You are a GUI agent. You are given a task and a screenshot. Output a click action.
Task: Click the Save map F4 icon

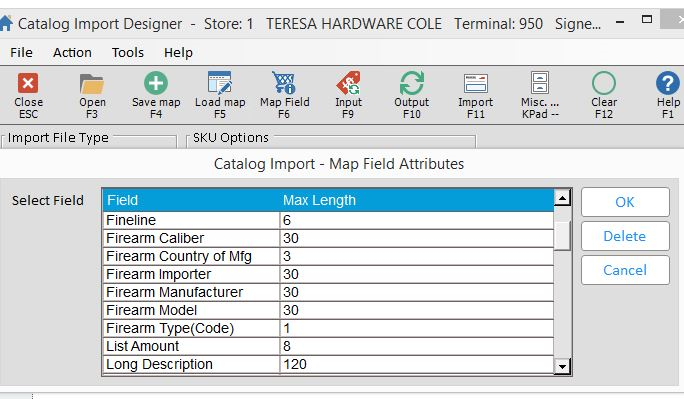[x=156, y=83]
